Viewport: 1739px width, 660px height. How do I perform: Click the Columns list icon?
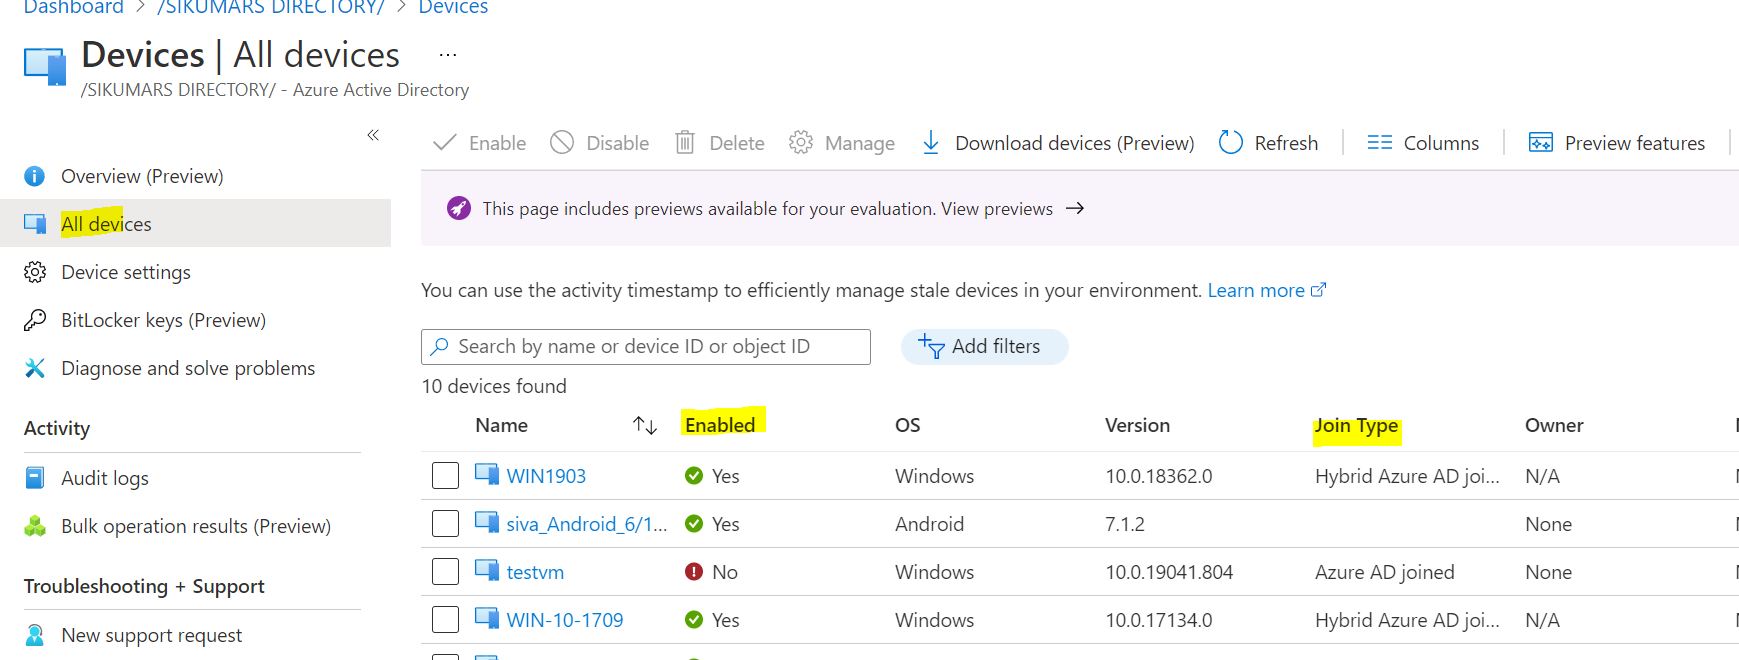1380,143
